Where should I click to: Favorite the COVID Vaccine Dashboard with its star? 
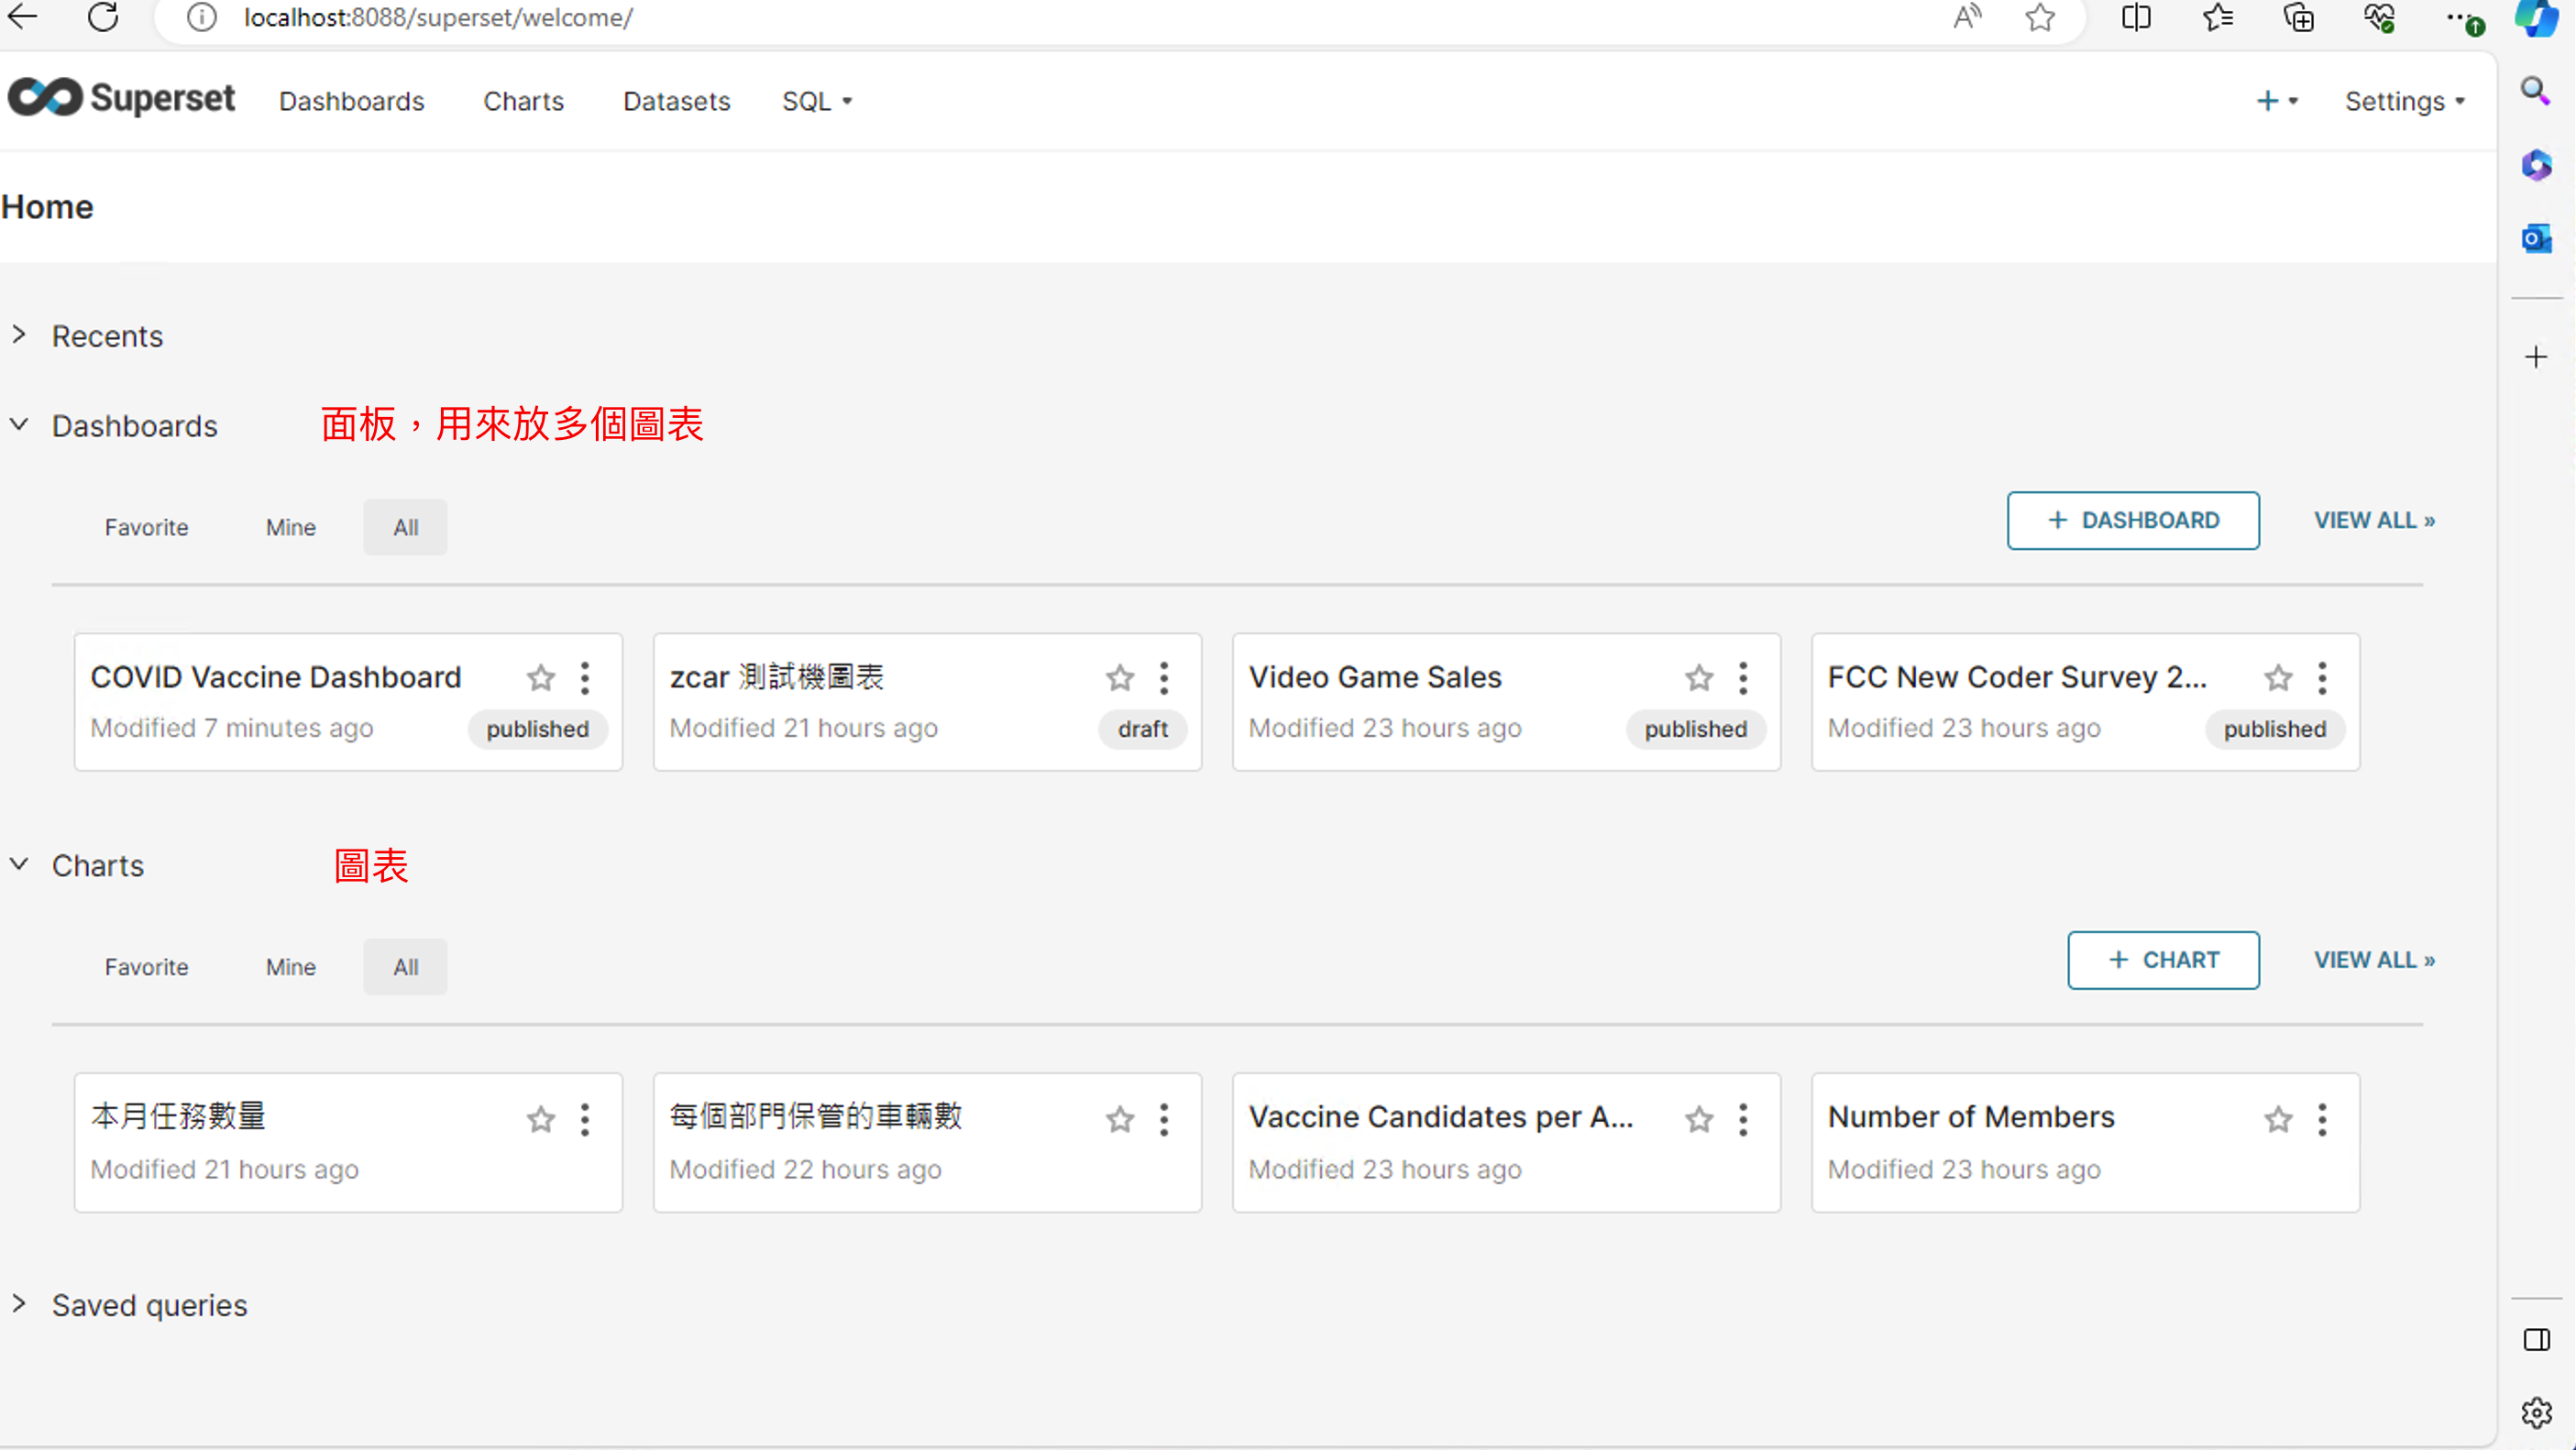(541, 678)
